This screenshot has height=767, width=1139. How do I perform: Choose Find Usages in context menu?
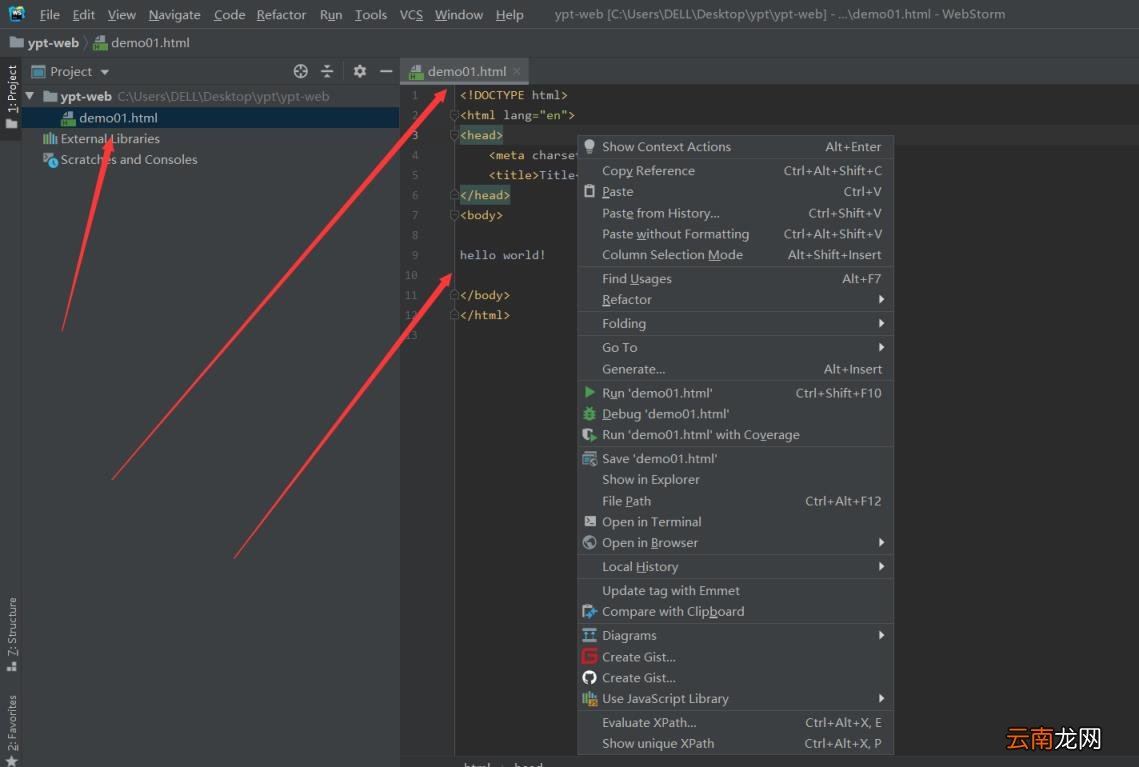735,279
